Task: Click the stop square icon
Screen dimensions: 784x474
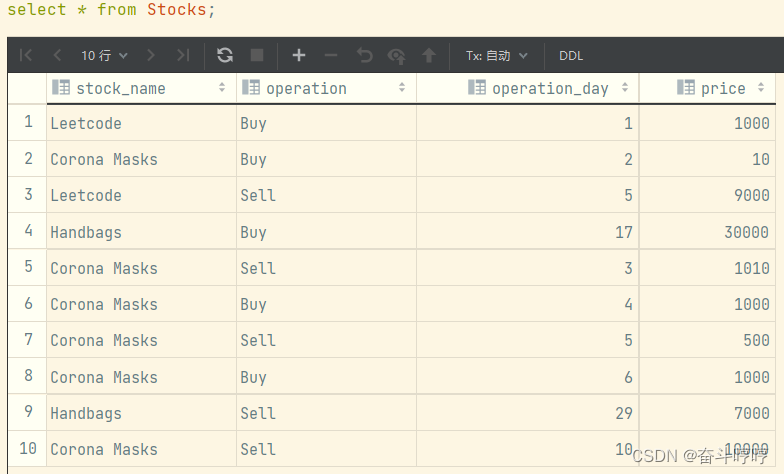Action: pos(257,55)
